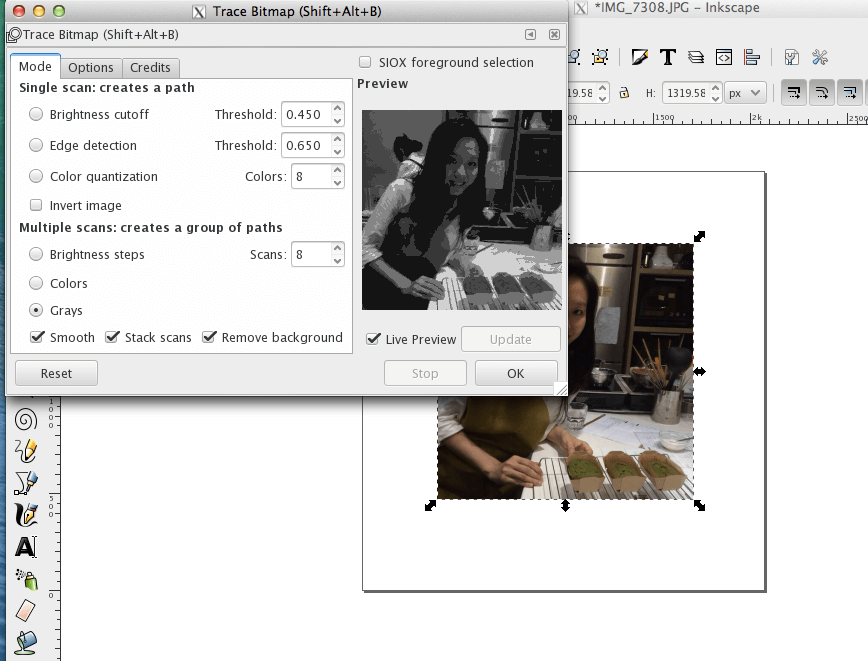This screenshot has height=661, width=868.
Task: Toggle scale rounded corners affect button
Action: pyautogui.click(x=822, y=92)
